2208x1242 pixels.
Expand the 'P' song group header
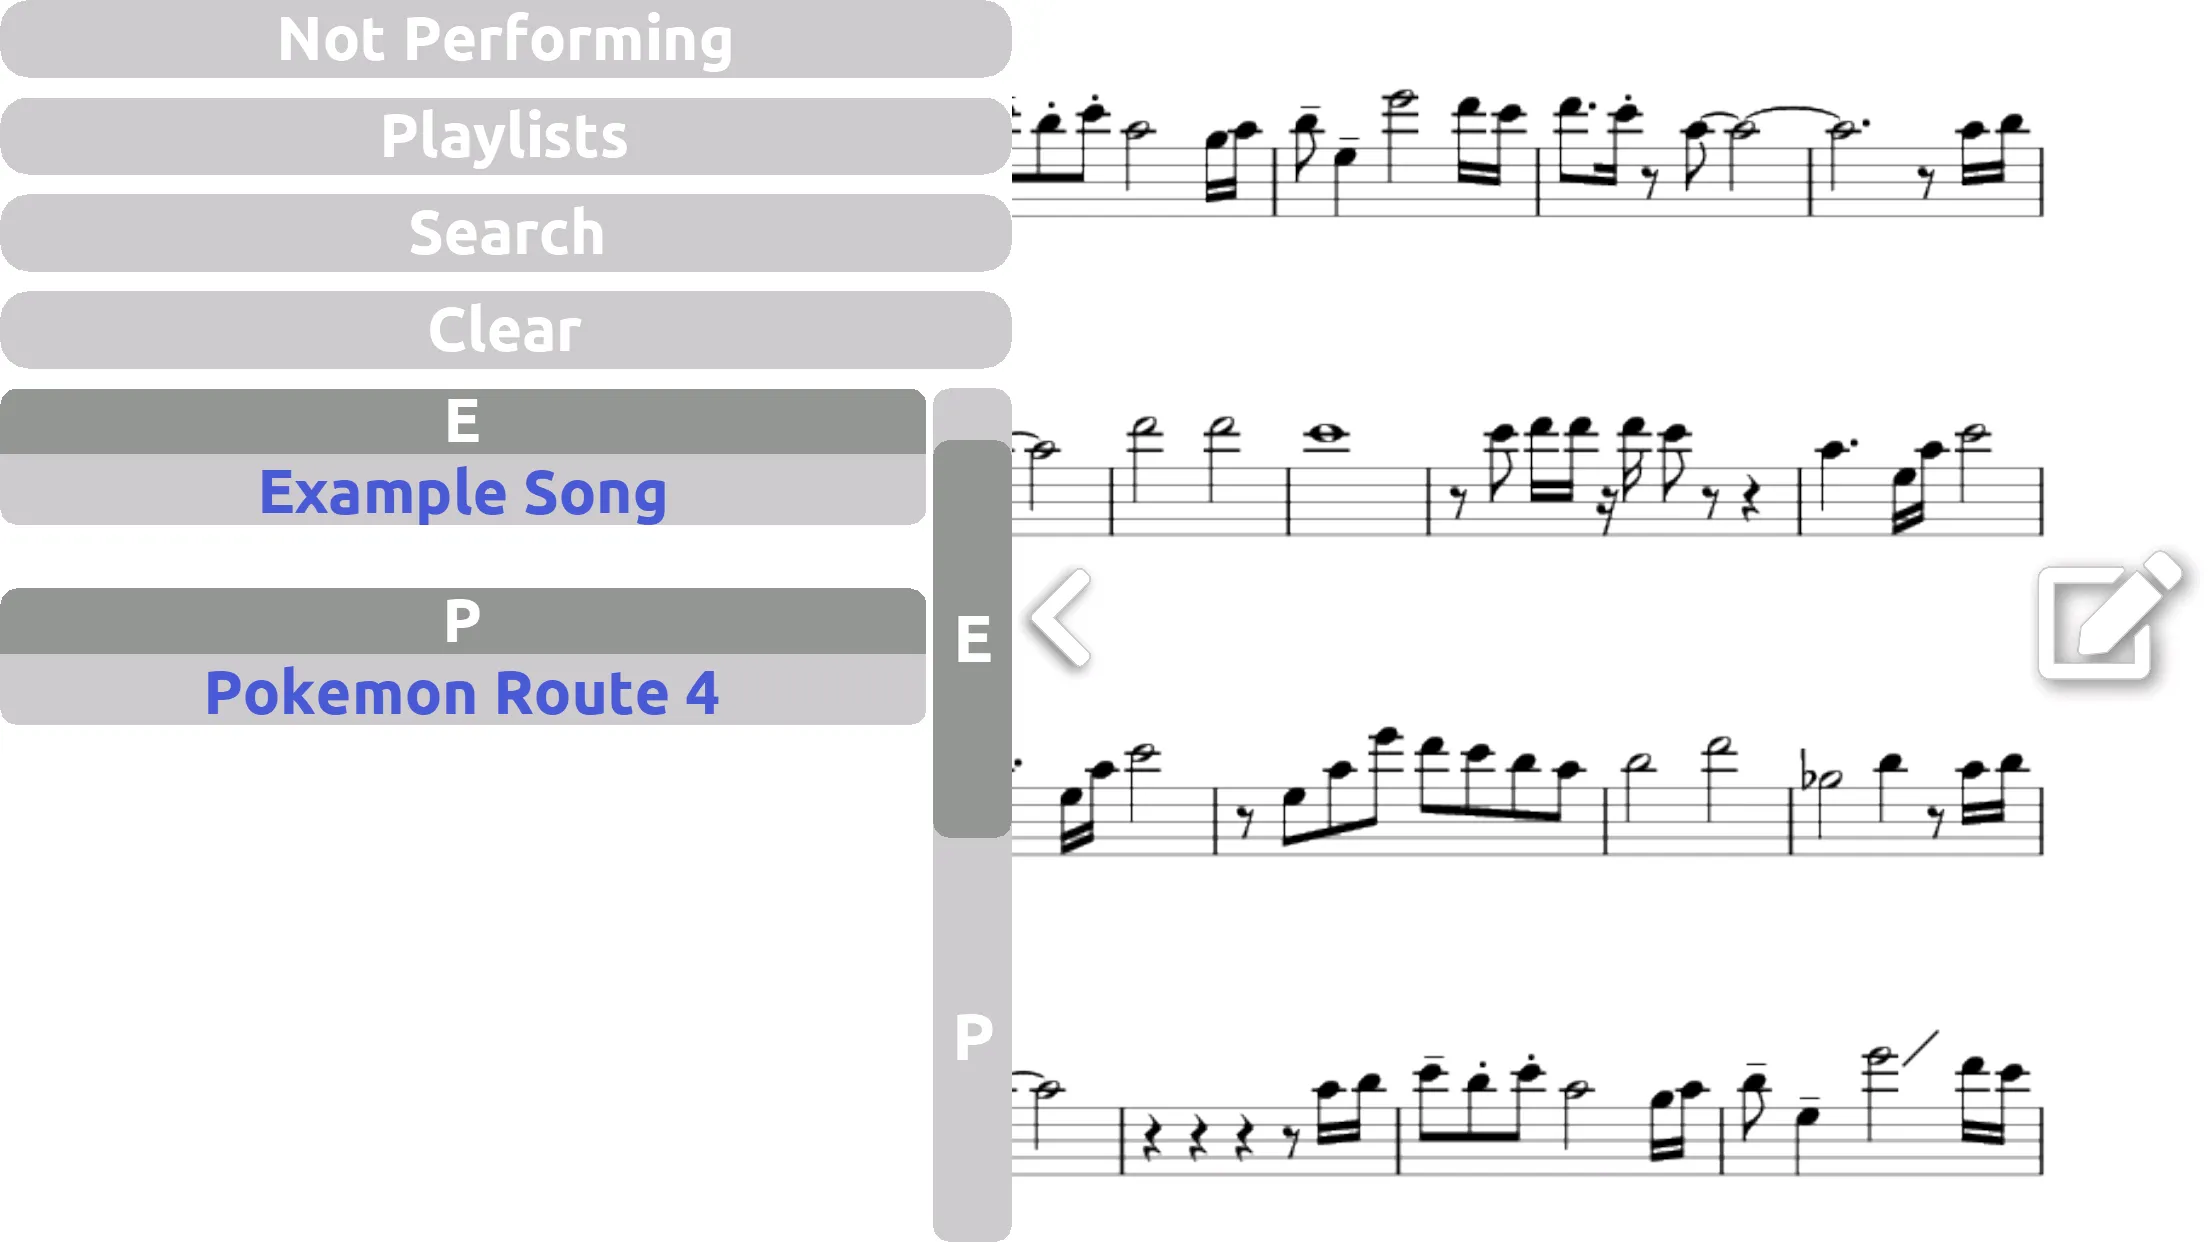(x=463, y=620)
